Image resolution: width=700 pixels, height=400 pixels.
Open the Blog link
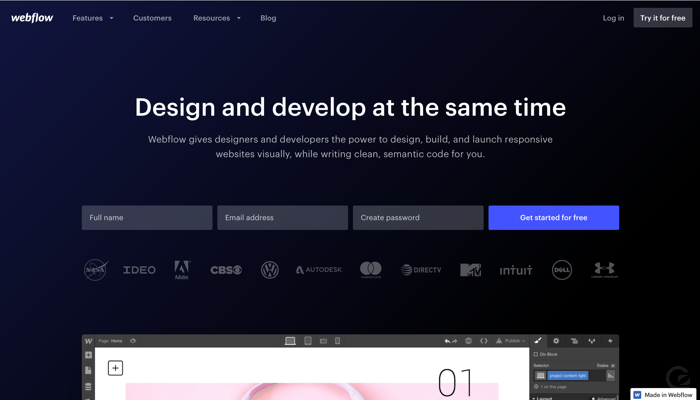point(268,18)
